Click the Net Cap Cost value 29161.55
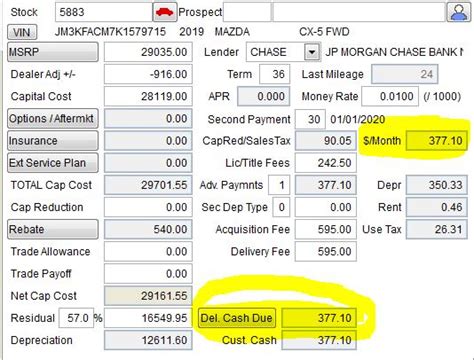The height and width of the screenshot is (360, 474). (148, 296)
